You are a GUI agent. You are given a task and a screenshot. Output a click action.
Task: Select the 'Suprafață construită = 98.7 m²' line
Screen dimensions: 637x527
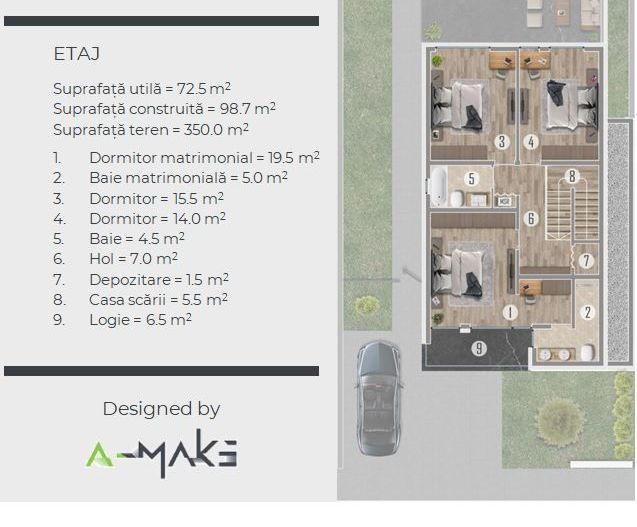[164, 109]
